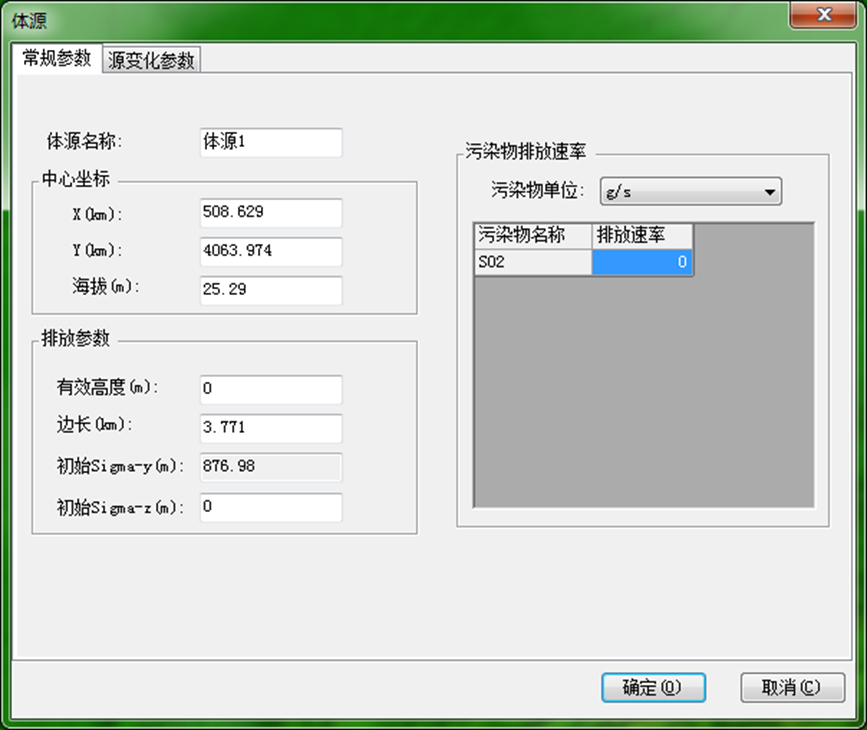Focus the 有效高度(m) field
This screenshot has width=867, height=730.
[270, 389]
